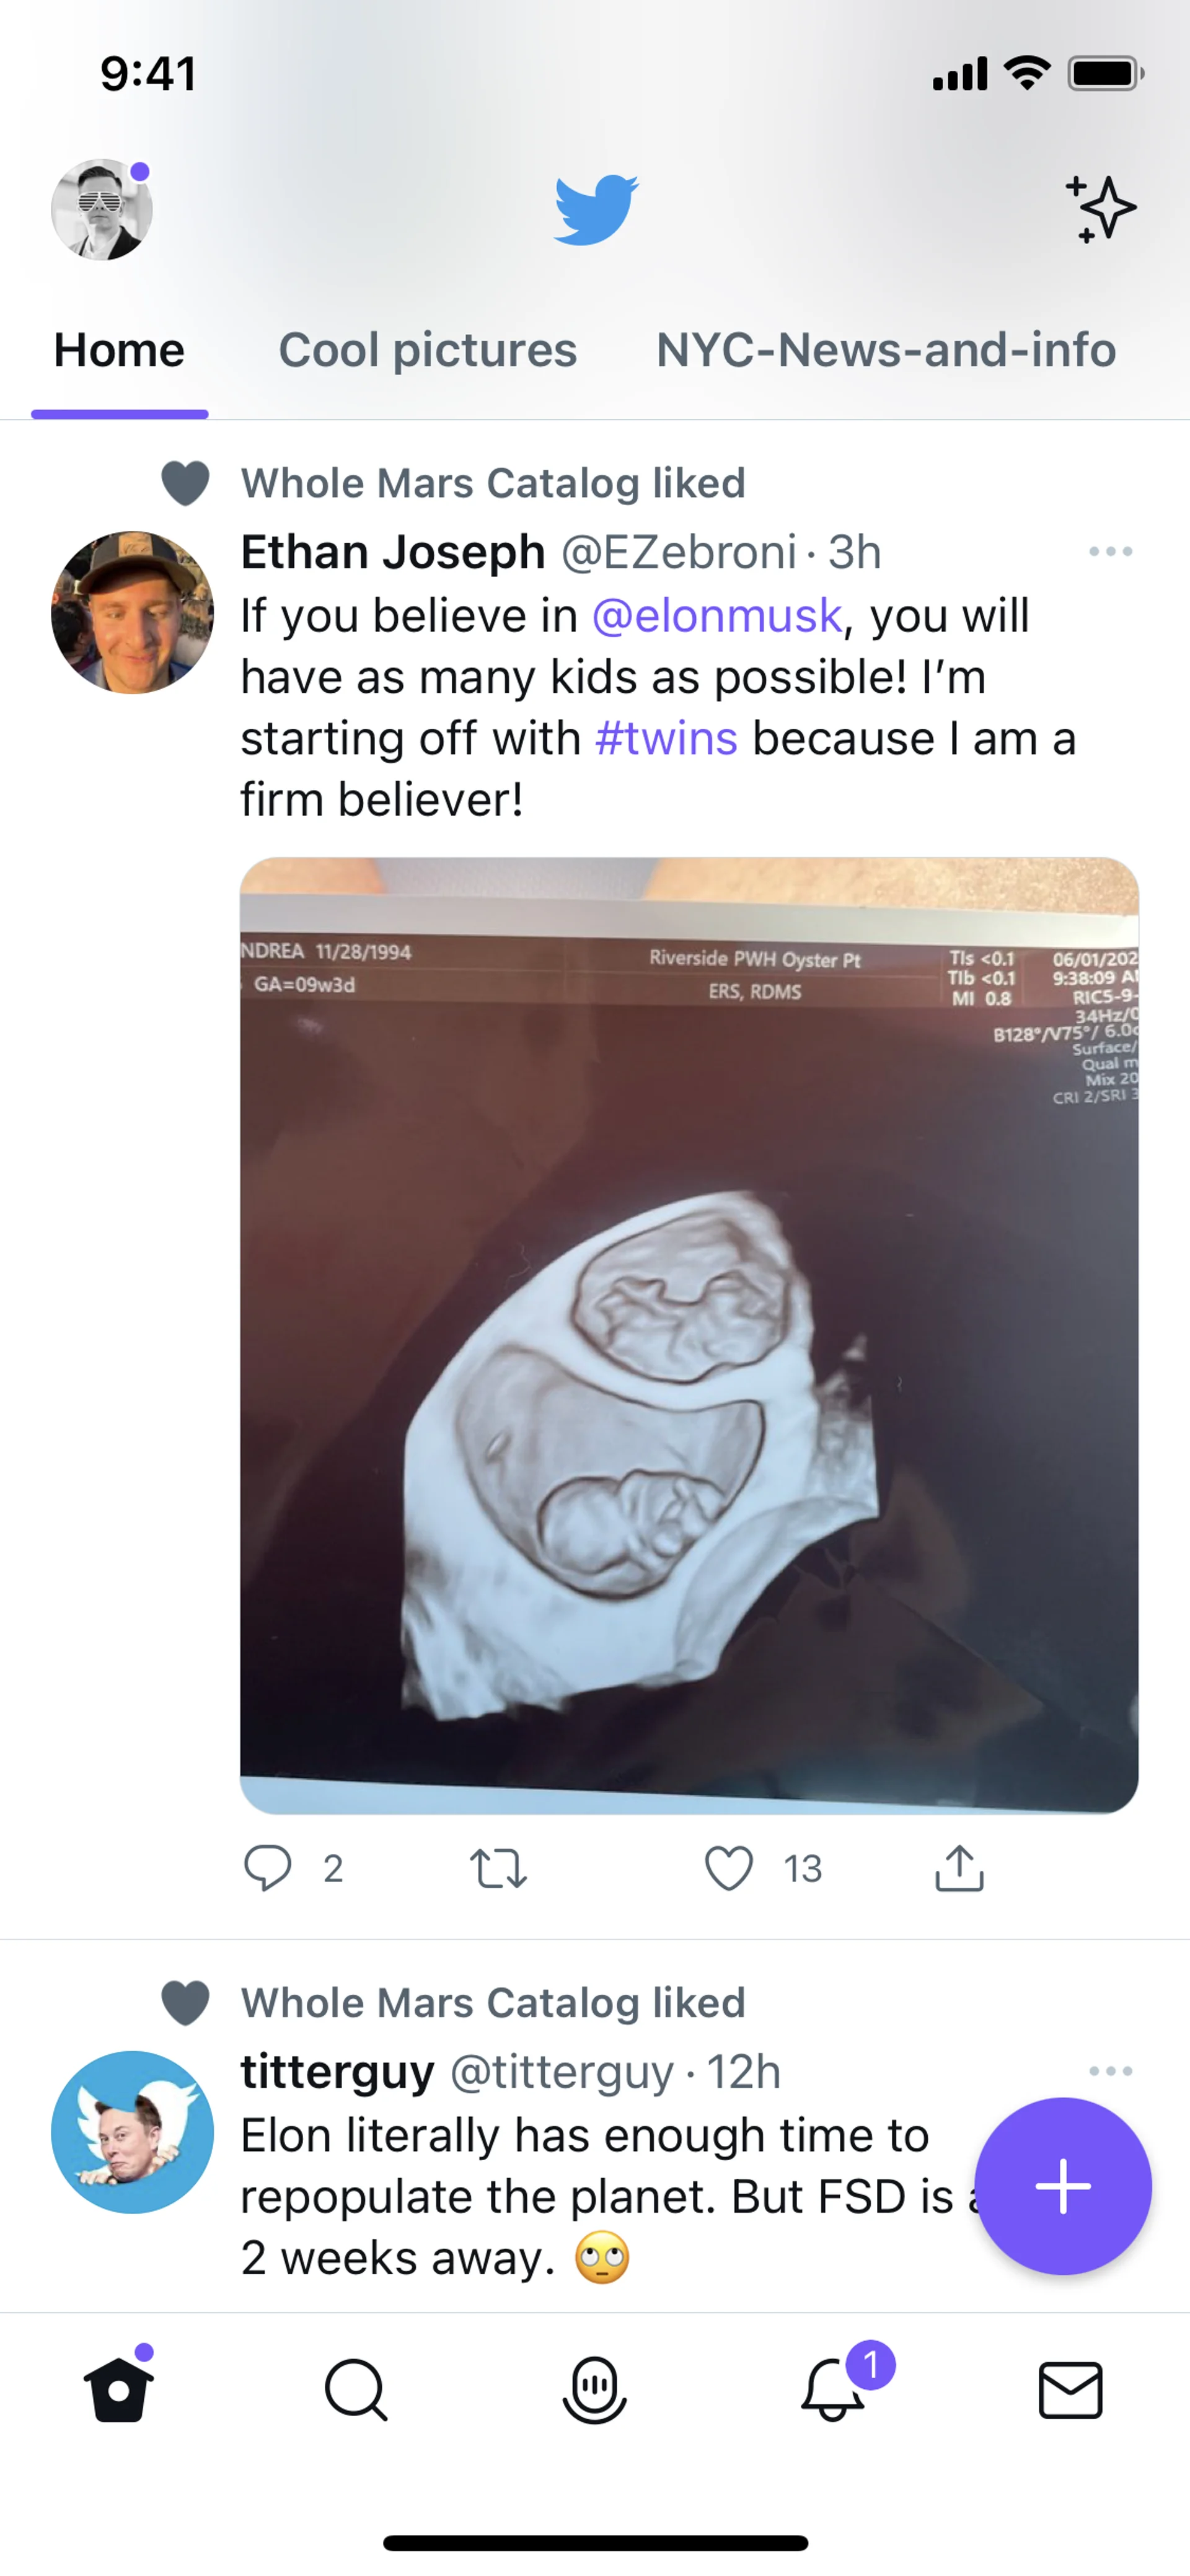The width and height of the screenshot is (1190, 2576).
Task: Share Ethan Joseph's tweet
Action: 959,1867
